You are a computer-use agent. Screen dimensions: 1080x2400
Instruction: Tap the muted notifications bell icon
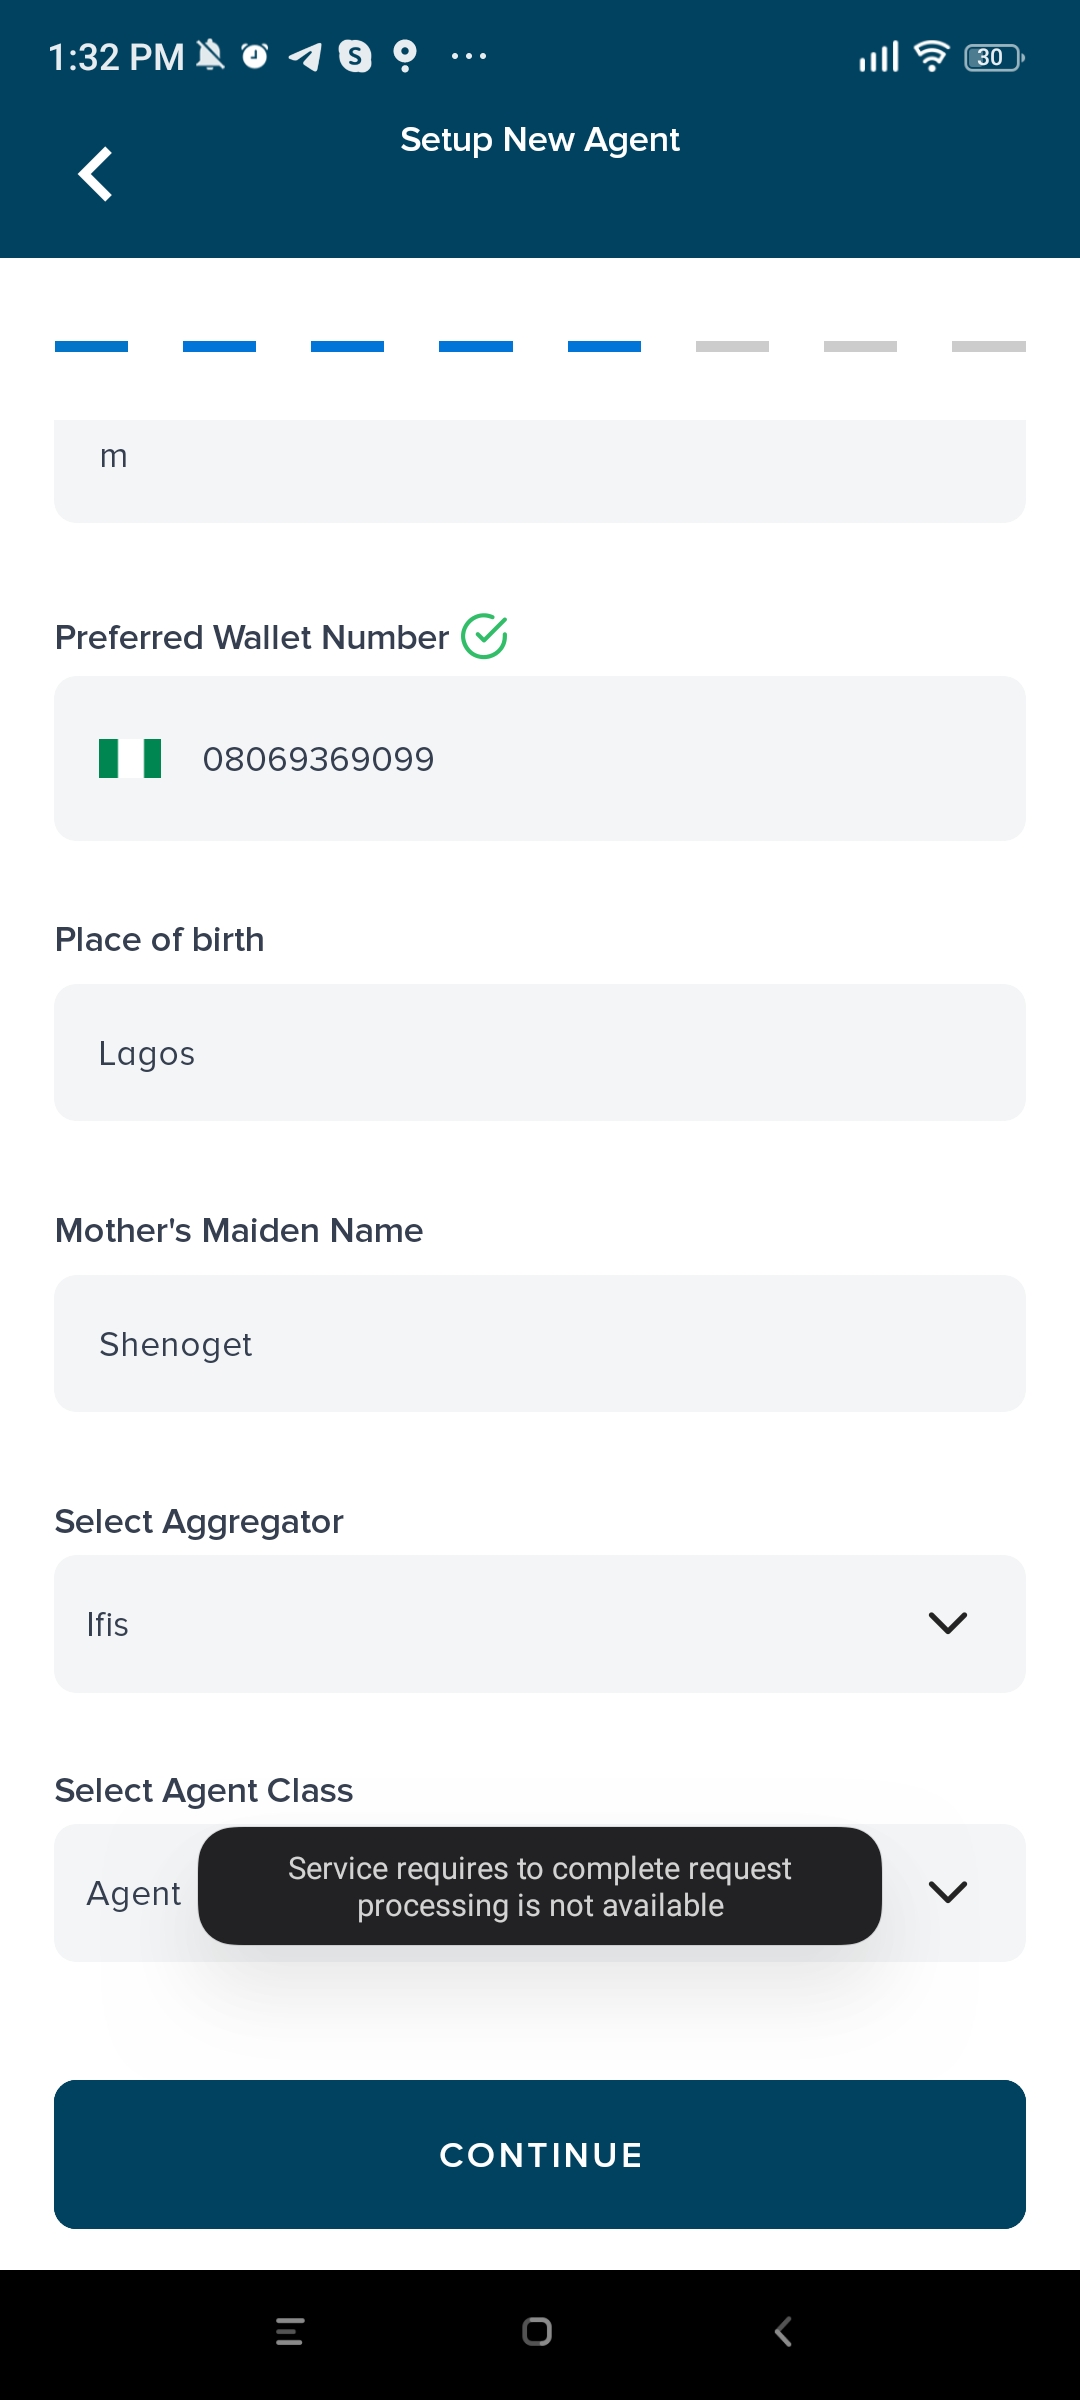click(x=210, y=56)
